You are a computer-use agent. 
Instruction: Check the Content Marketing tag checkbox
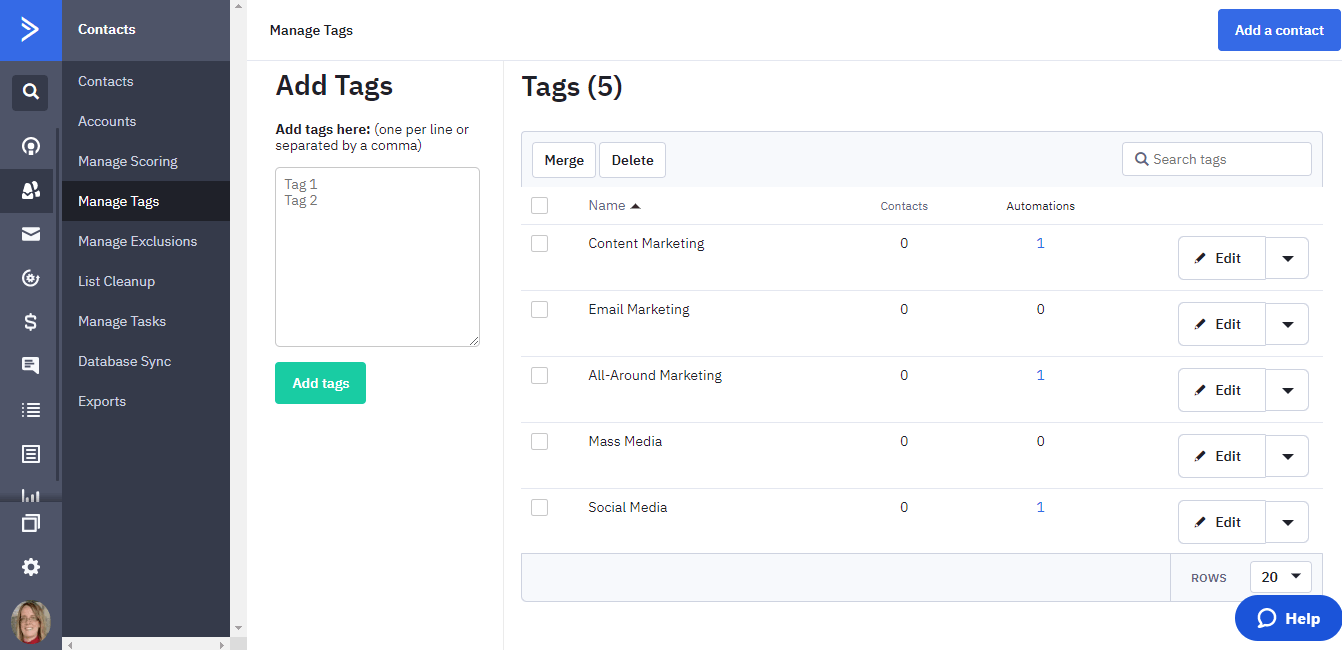(540, 243)
